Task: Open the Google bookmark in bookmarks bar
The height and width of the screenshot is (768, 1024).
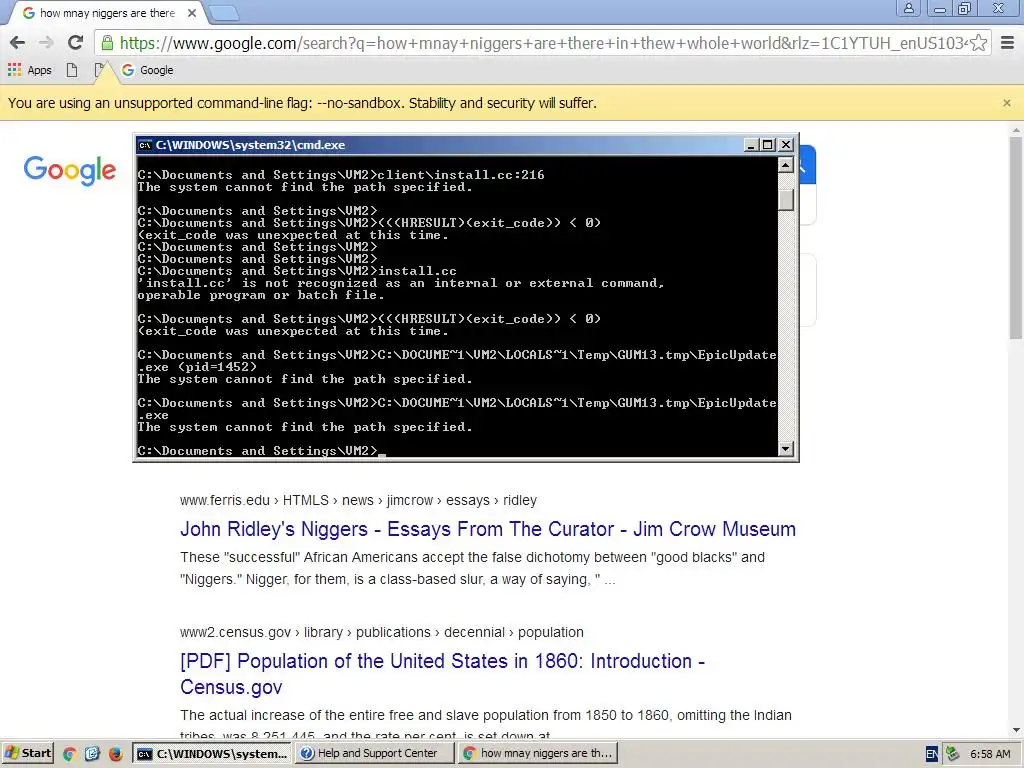Action: click(148, 70)
